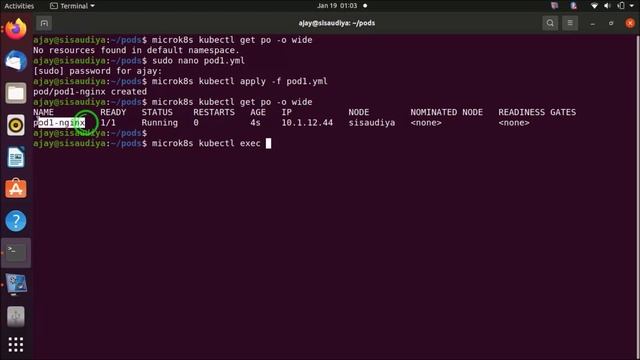Open Activities overview

[x=19, y=6]
